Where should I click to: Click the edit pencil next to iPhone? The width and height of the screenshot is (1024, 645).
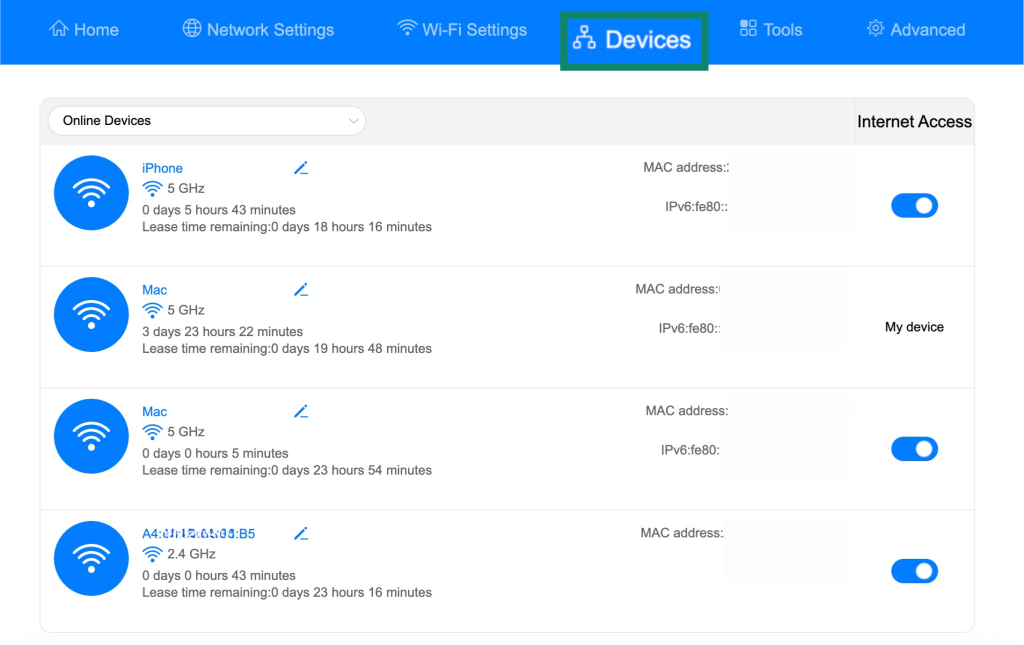point(300,168)
